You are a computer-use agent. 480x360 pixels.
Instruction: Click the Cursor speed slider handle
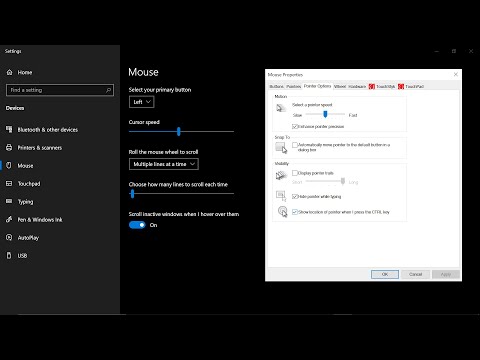[x=179, y=131]
